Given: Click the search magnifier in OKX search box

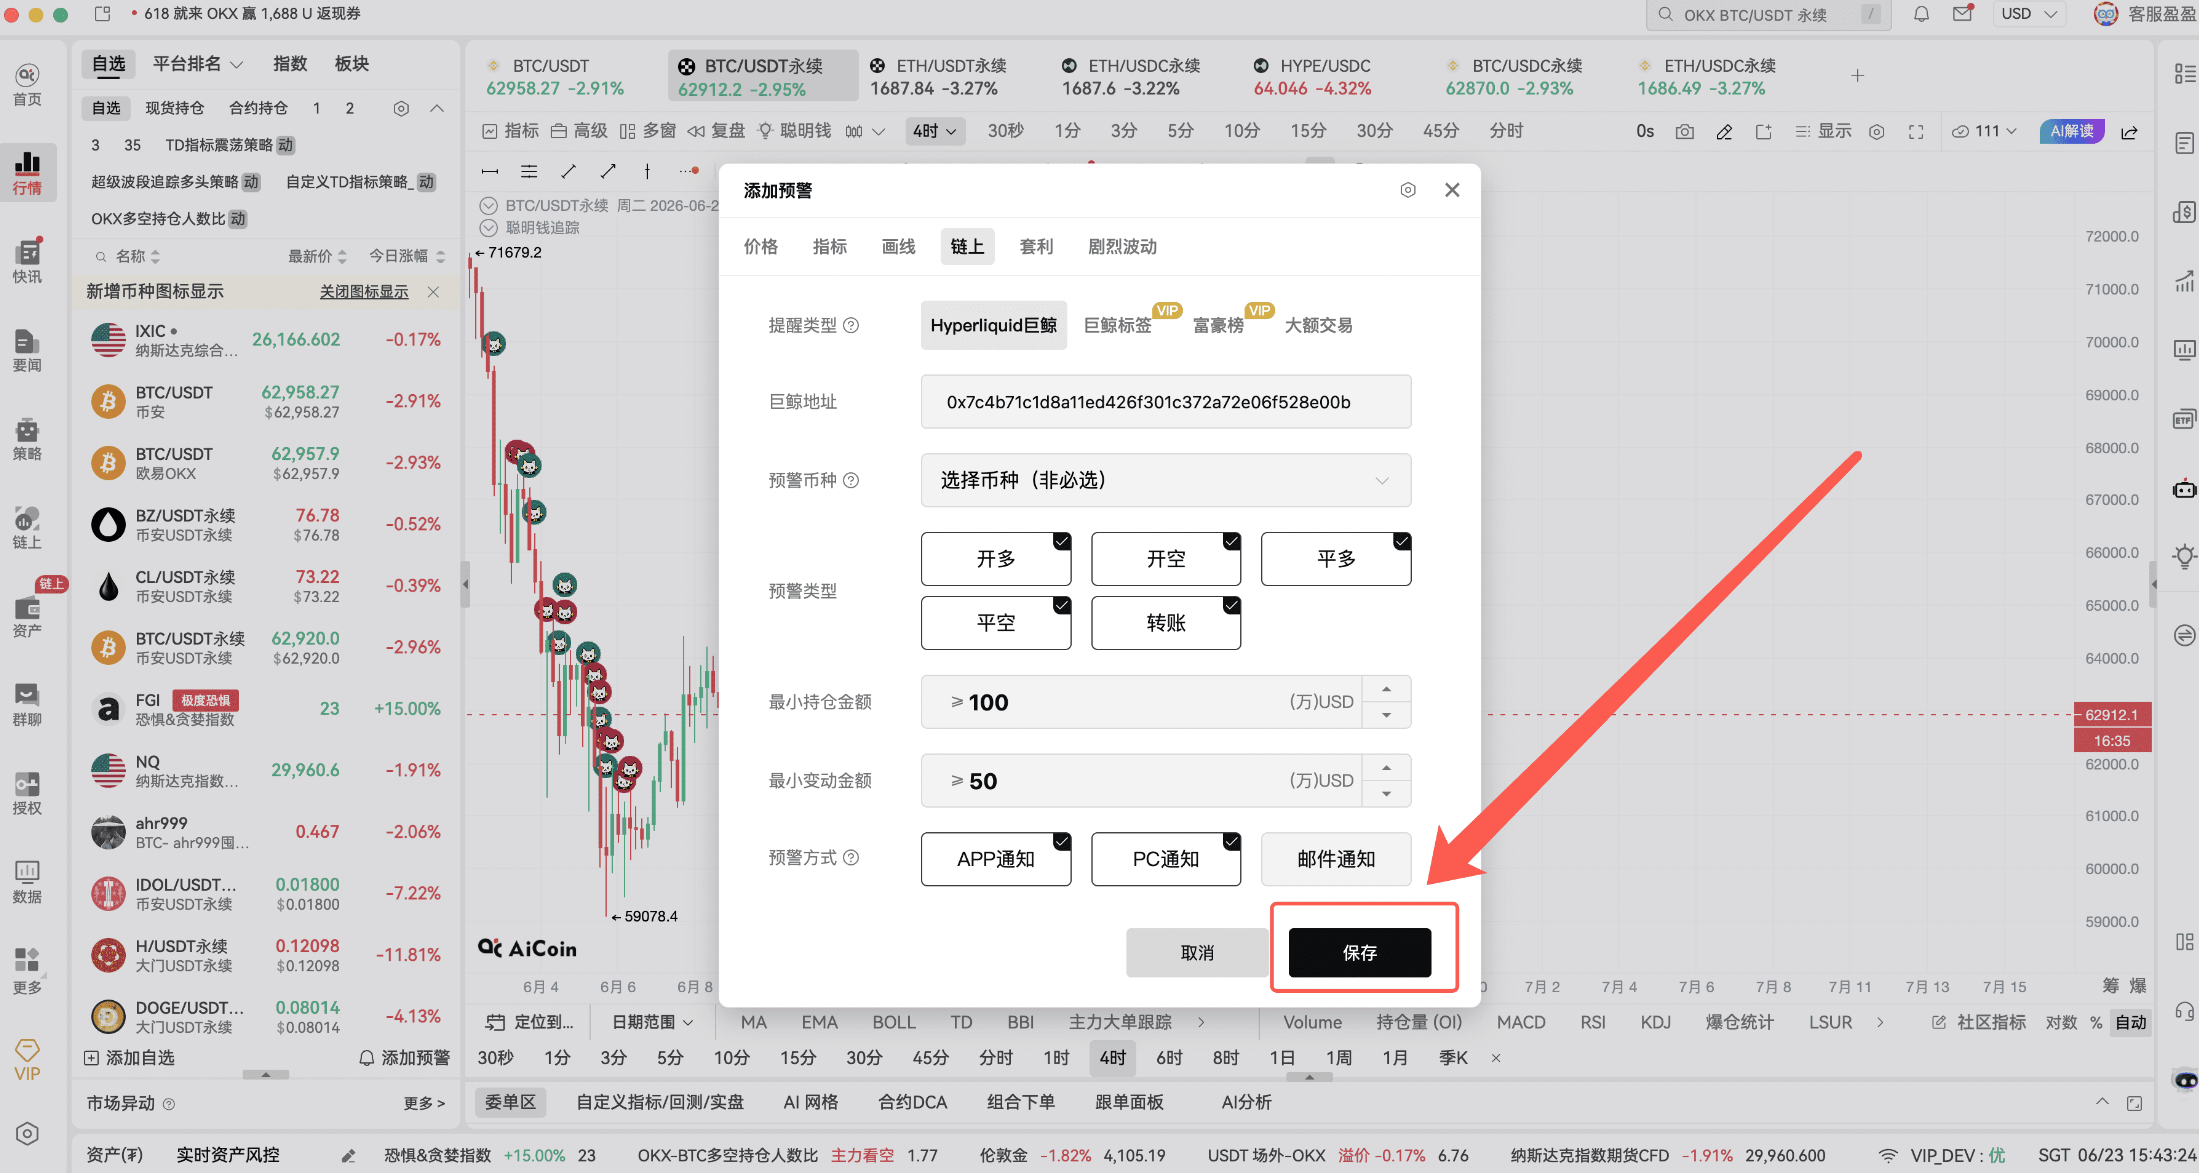Looking at the screenshot, I should (1665, 14).
